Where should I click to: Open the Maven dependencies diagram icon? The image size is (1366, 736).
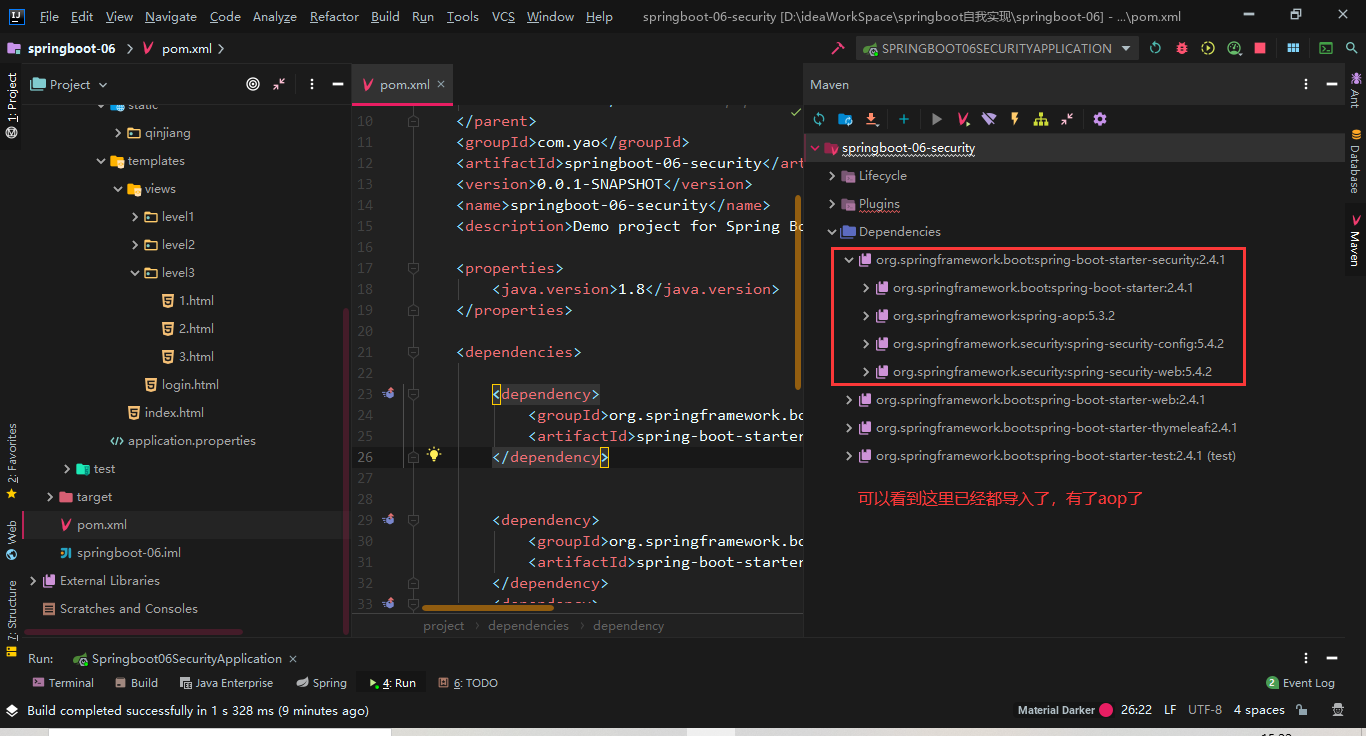click(1041, 119)
